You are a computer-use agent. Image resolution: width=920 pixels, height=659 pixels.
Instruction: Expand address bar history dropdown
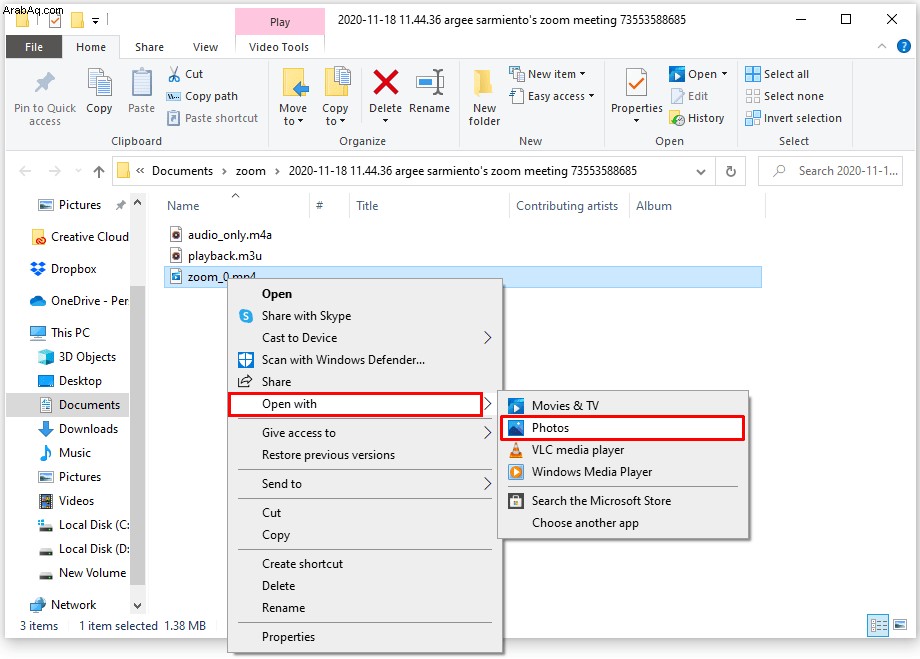pyautogui.click(x=701, y=171)
